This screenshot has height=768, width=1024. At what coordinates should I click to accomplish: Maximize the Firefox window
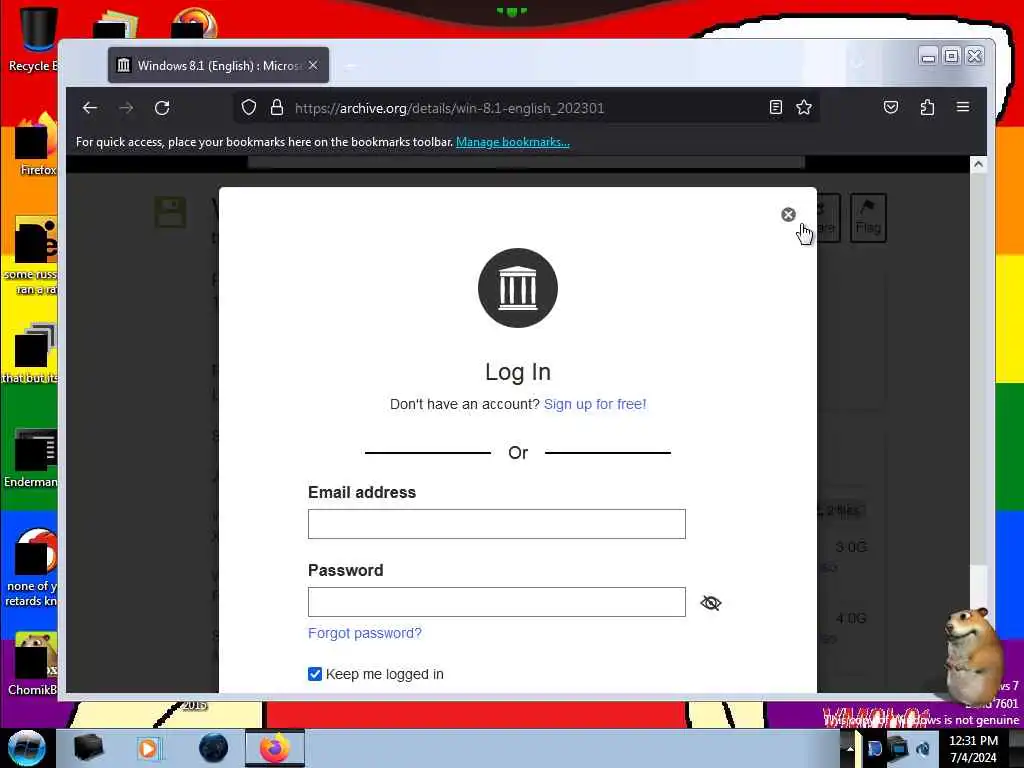pyautogui.click(x=952, y=57)
